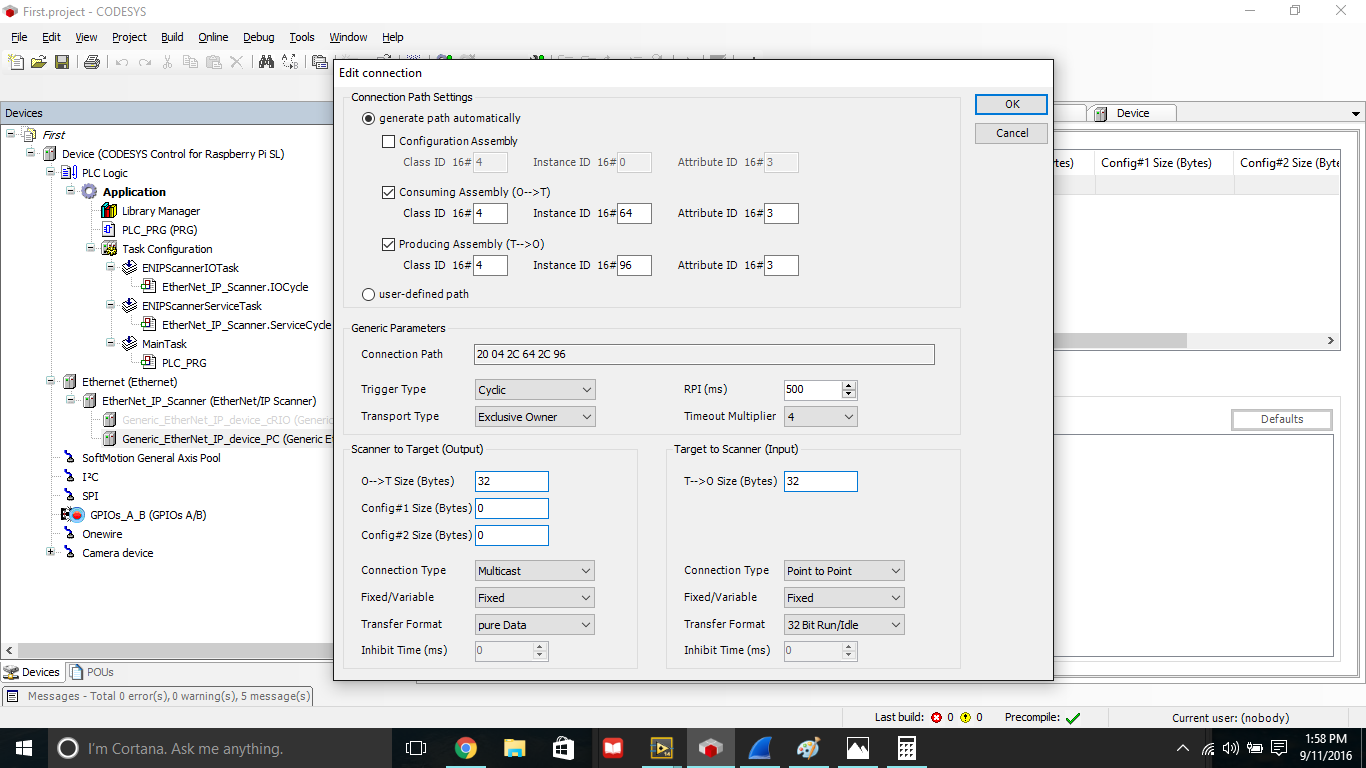Save the project with the floppy icon
Image resolution: width=1366 pixels, height=768 pixels.
[62, 62]
